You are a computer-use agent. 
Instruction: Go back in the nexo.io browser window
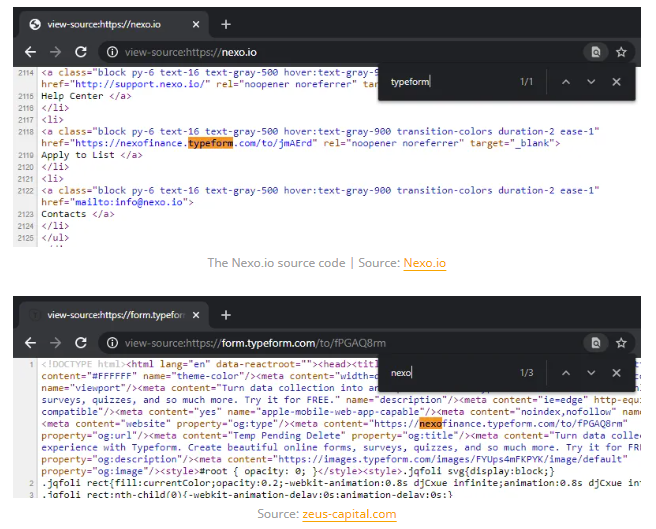click(30, 52)
